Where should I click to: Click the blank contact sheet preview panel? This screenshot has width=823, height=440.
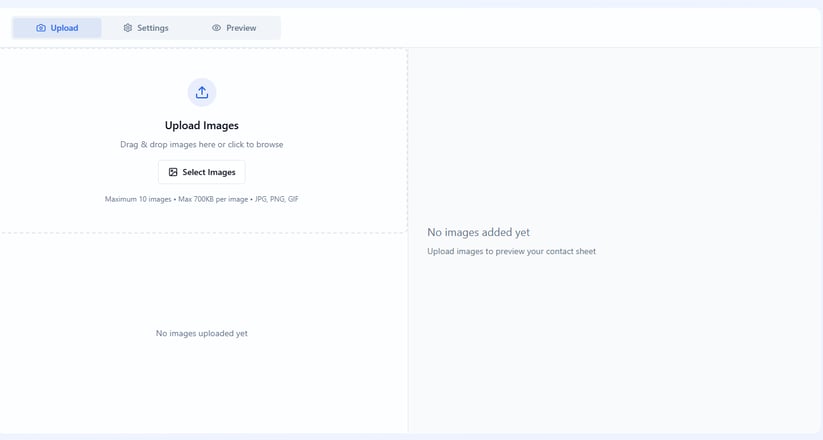pos(614,131)
